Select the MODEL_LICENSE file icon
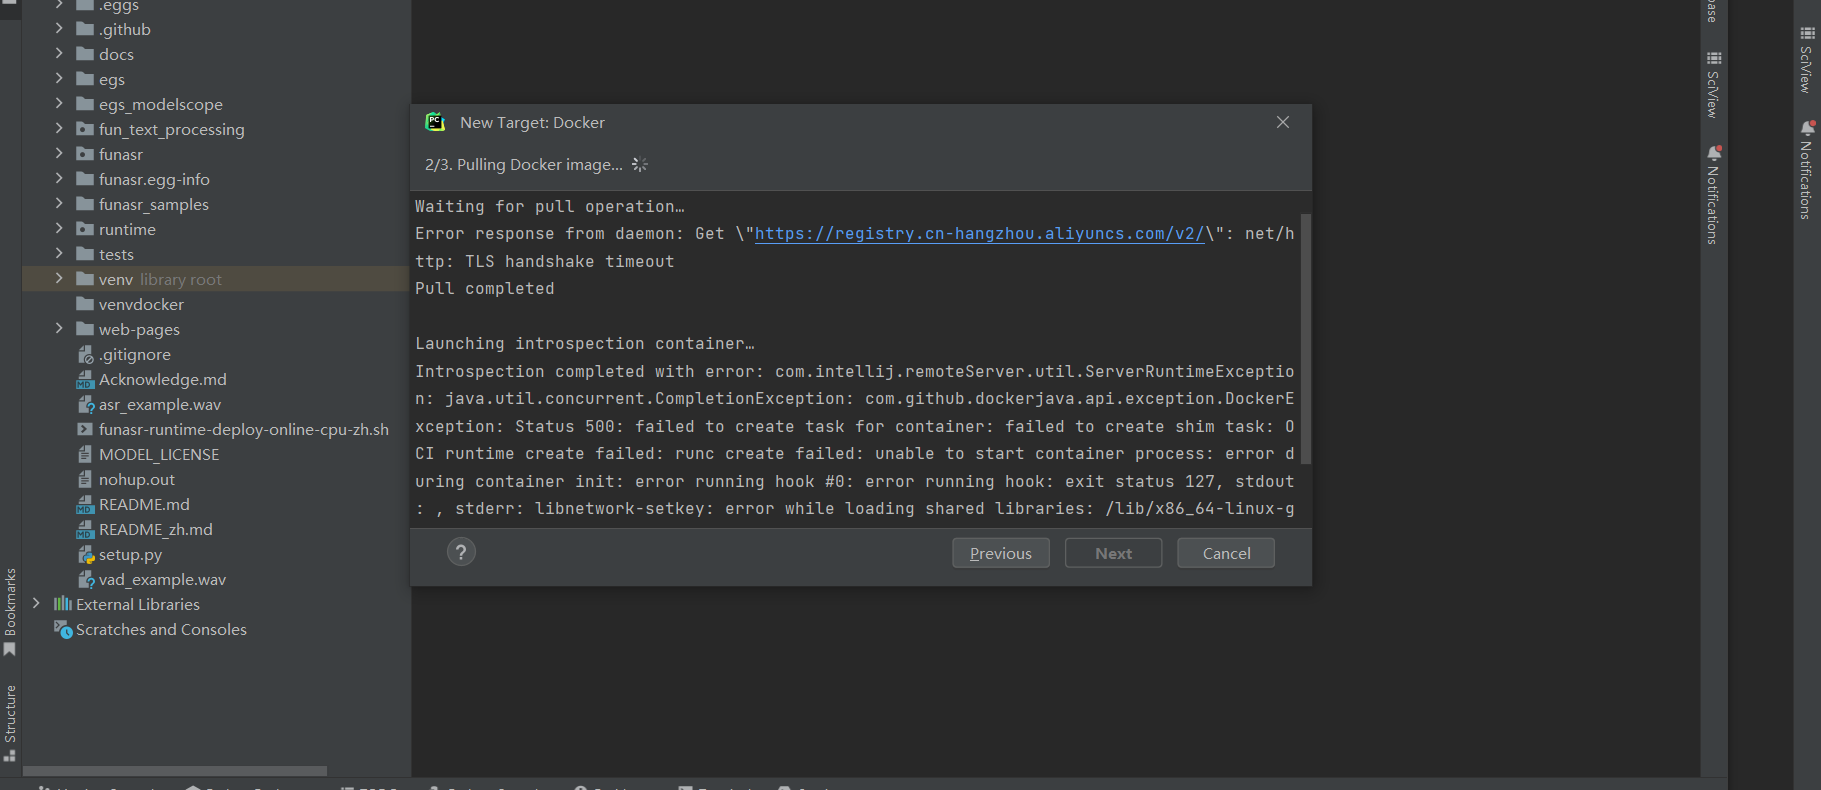 pos(85,454)
